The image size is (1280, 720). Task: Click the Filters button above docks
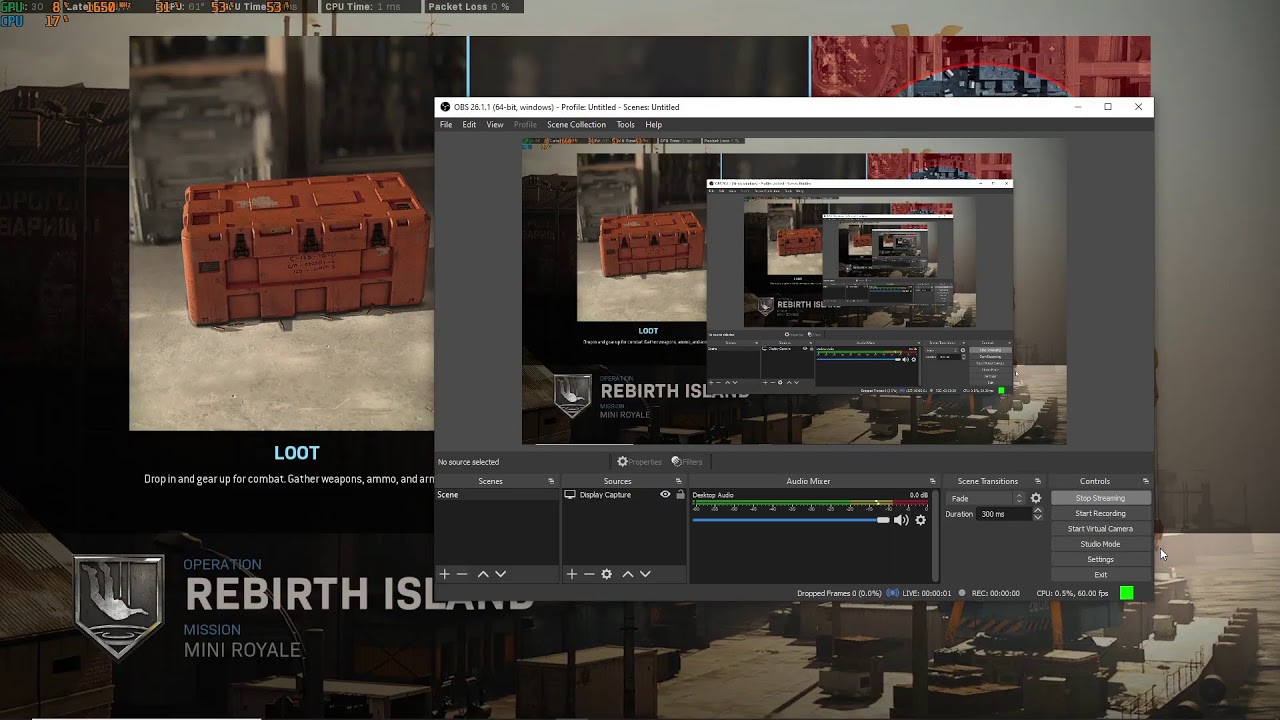coord(687,462)
